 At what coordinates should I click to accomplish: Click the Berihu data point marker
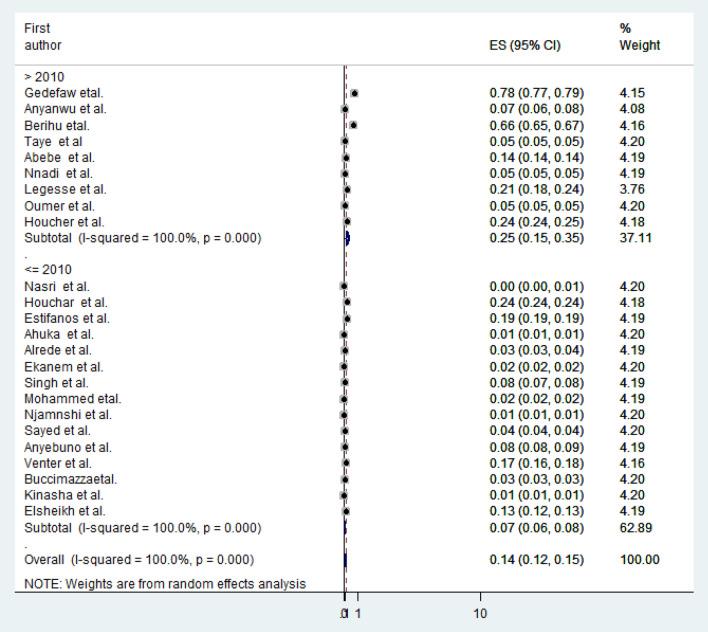point(353,125)
